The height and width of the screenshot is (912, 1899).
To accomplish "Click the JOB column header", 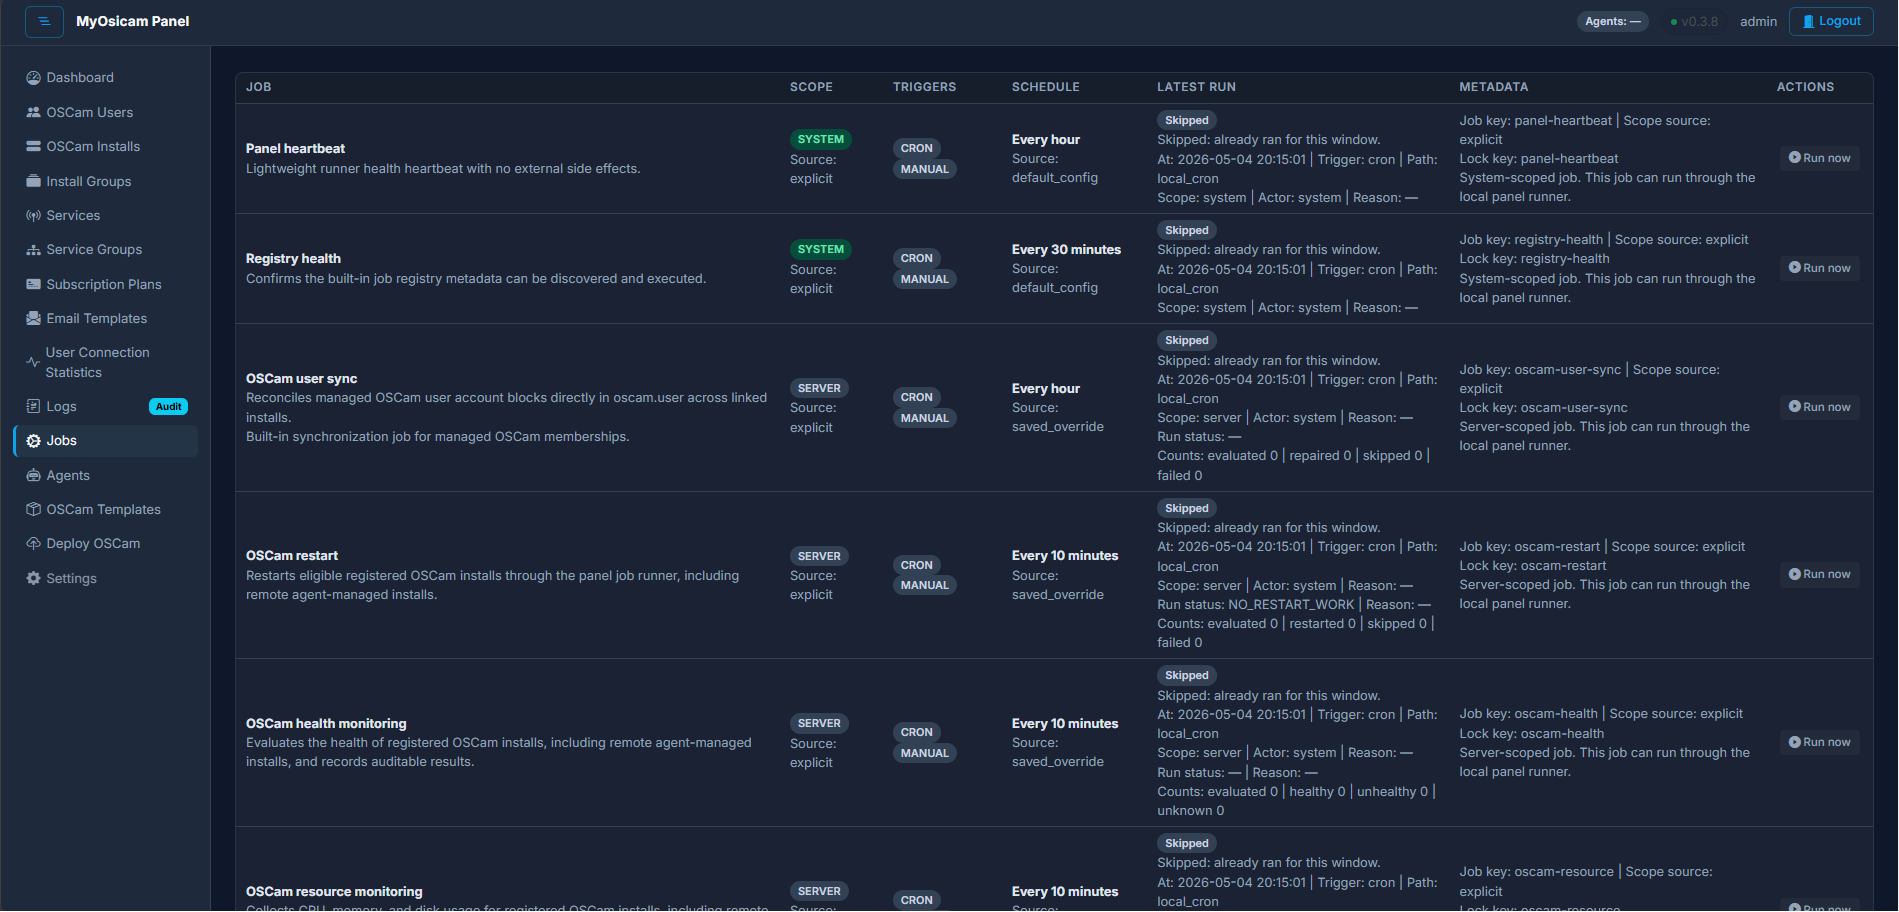I will pos(259,87).
